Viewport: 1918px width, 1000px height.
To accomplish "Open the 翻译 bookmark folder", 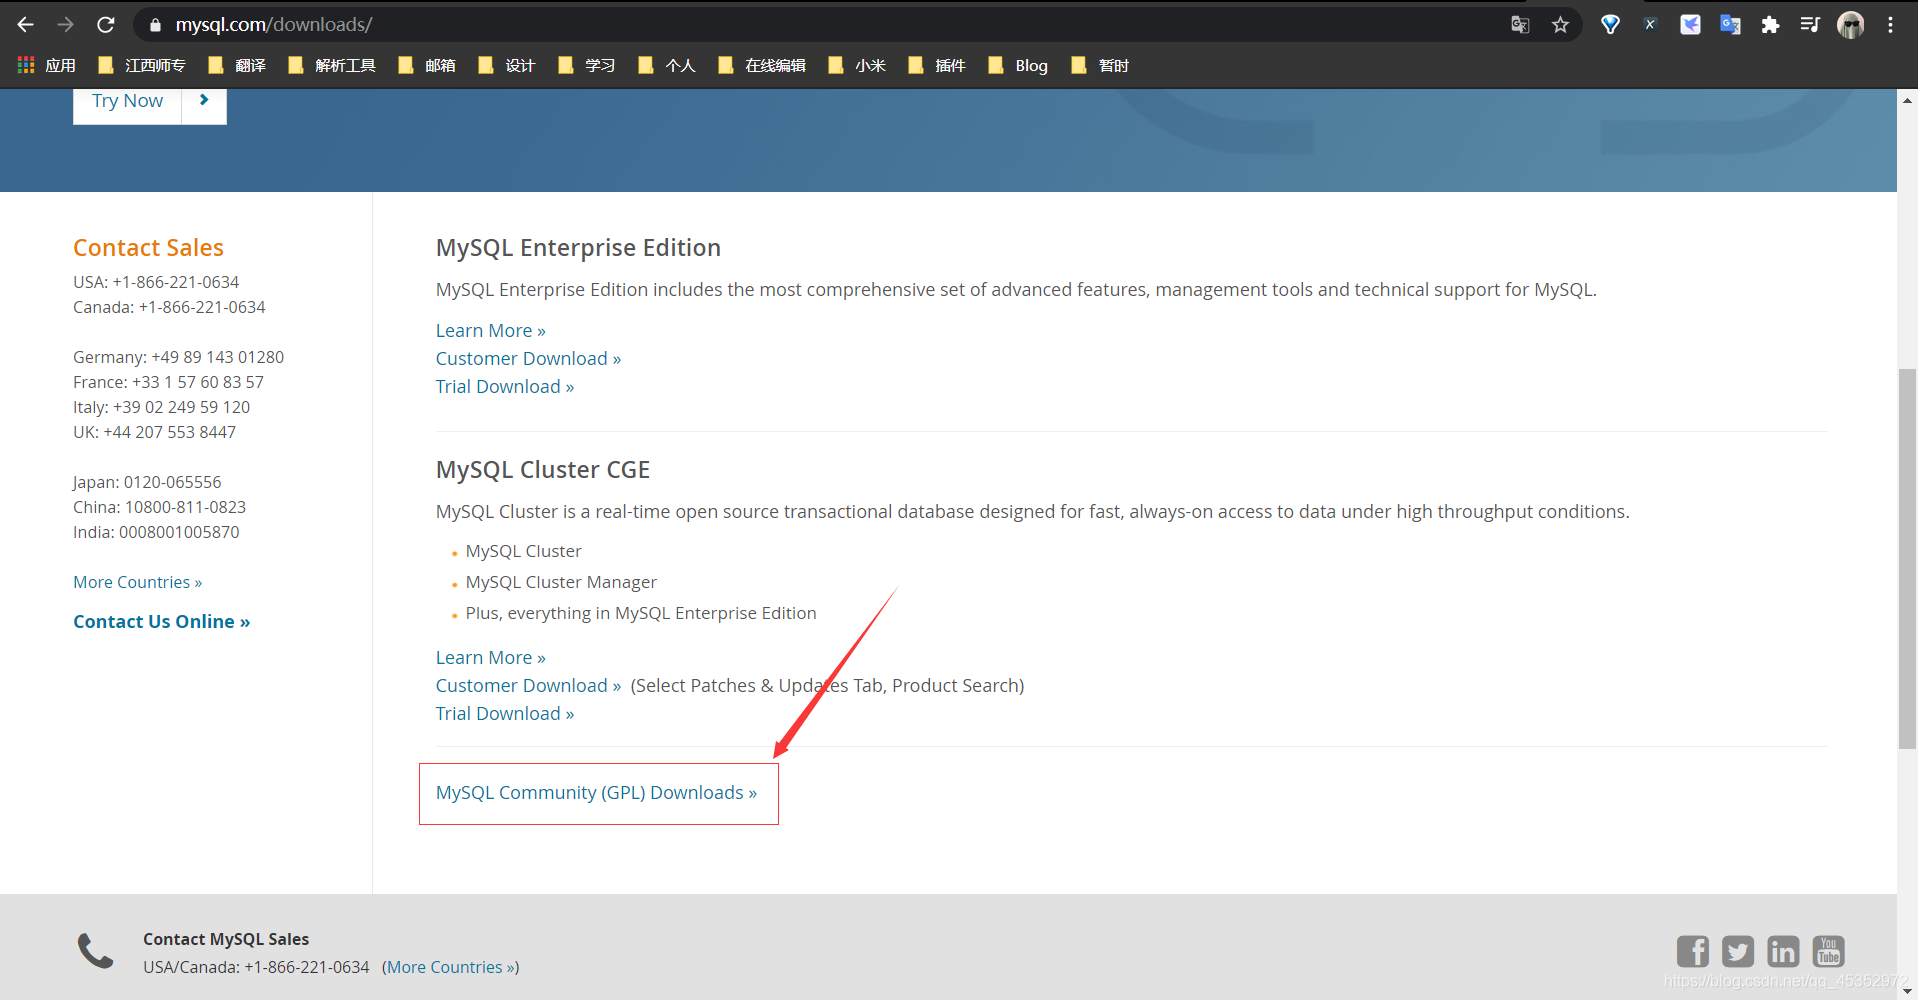I will click(x=237, y=66).
